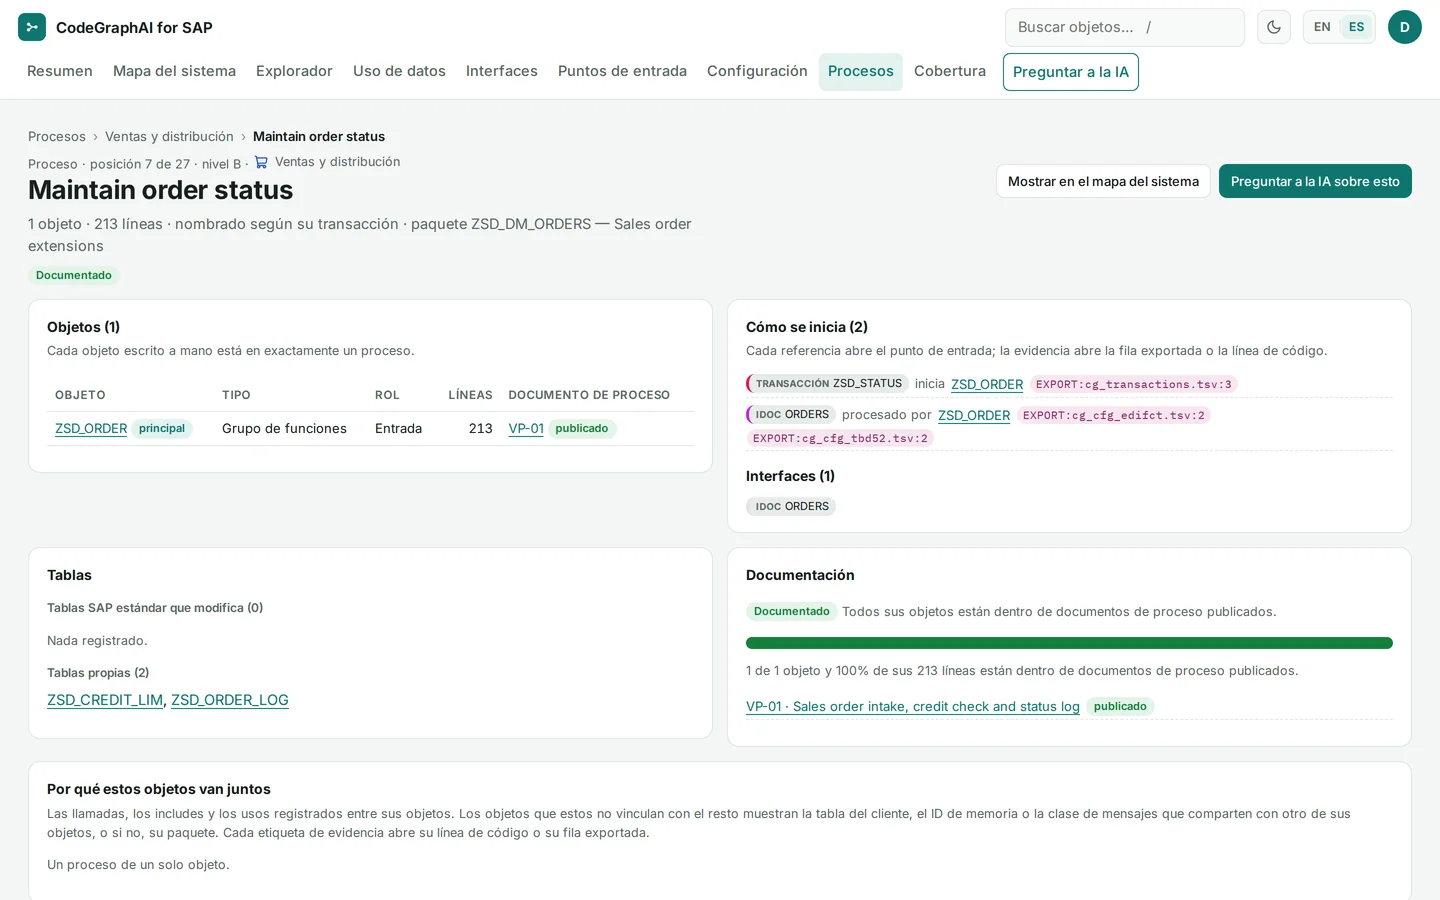Open the Interfaces tab
This screenshot has width=1440, height=900.
502,71
